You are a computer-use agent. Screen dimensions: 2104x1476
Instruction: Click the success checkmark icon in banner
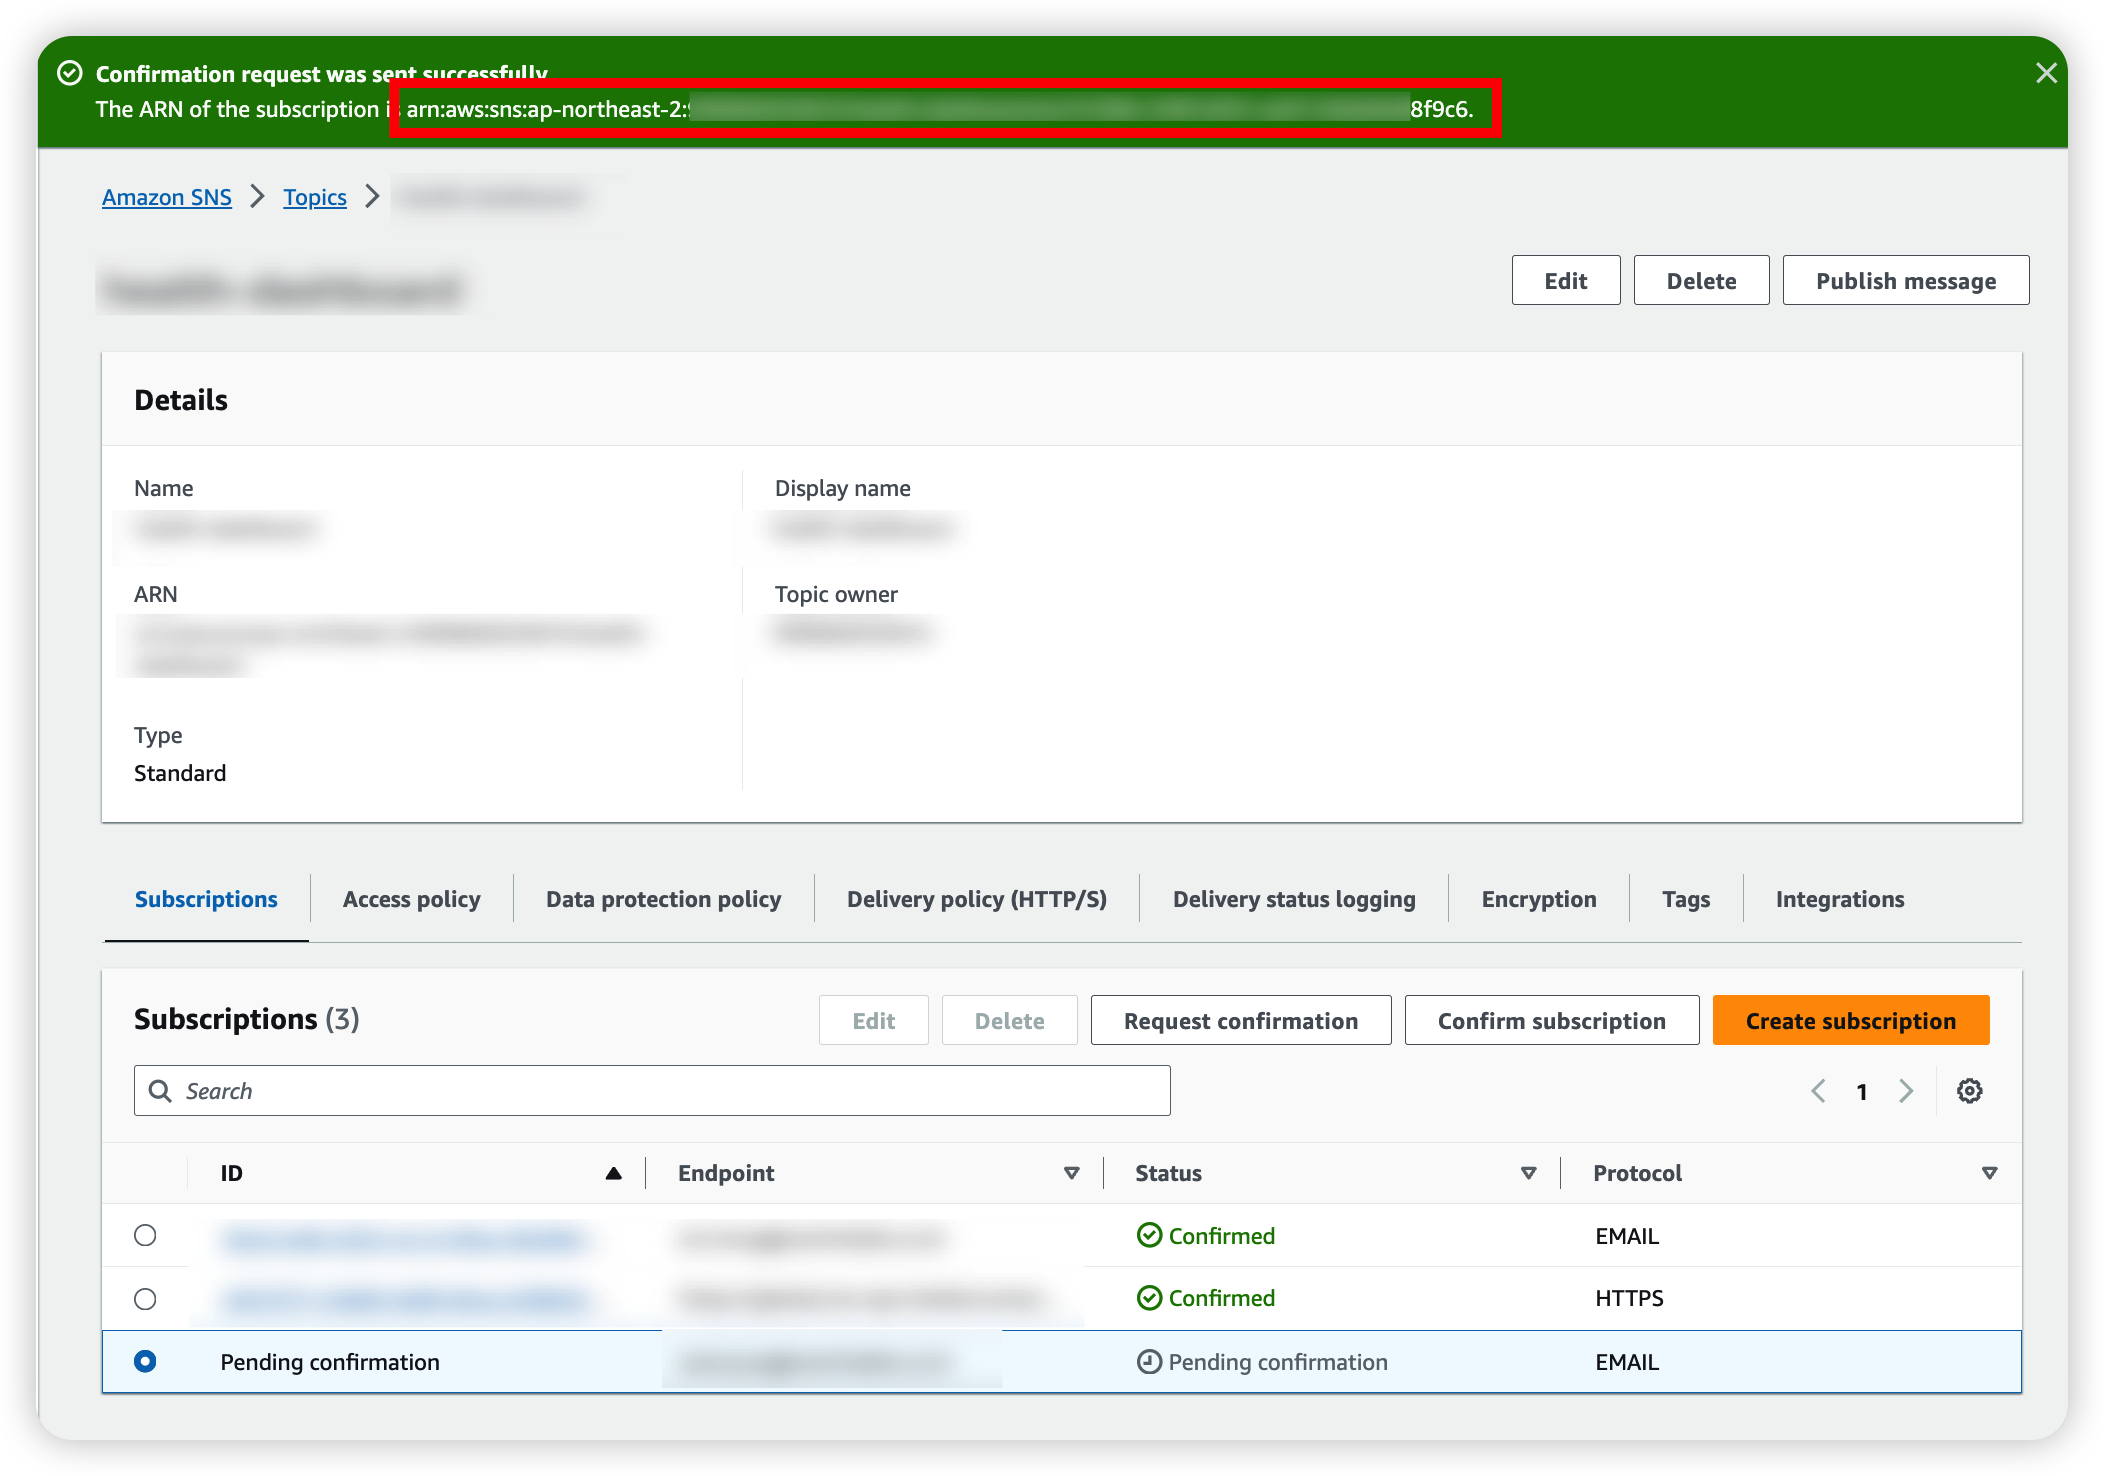click(x=70, y=73)
